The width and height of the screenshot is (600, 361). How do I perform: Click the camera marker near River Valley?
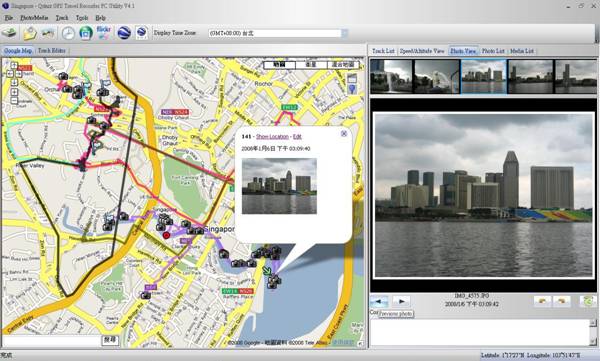coord(82,165)
